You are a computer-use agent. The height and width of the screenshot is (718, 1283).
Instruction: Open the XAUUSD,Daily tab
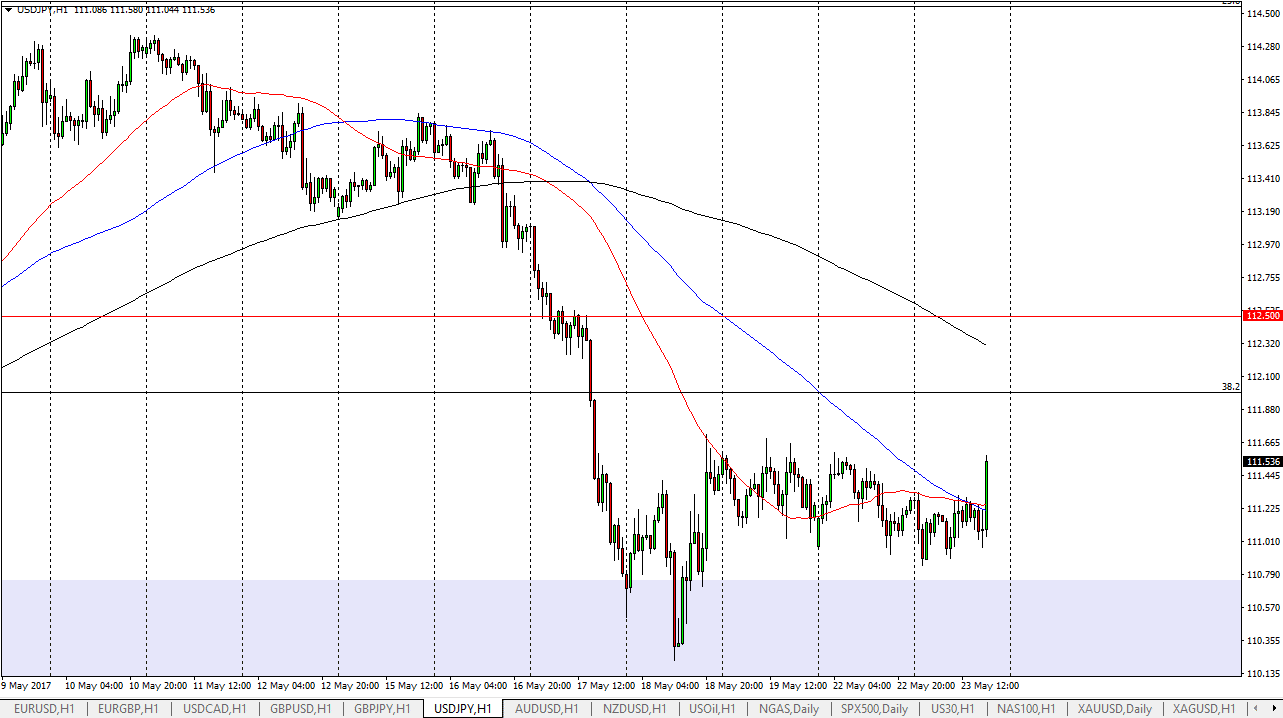1115,709
